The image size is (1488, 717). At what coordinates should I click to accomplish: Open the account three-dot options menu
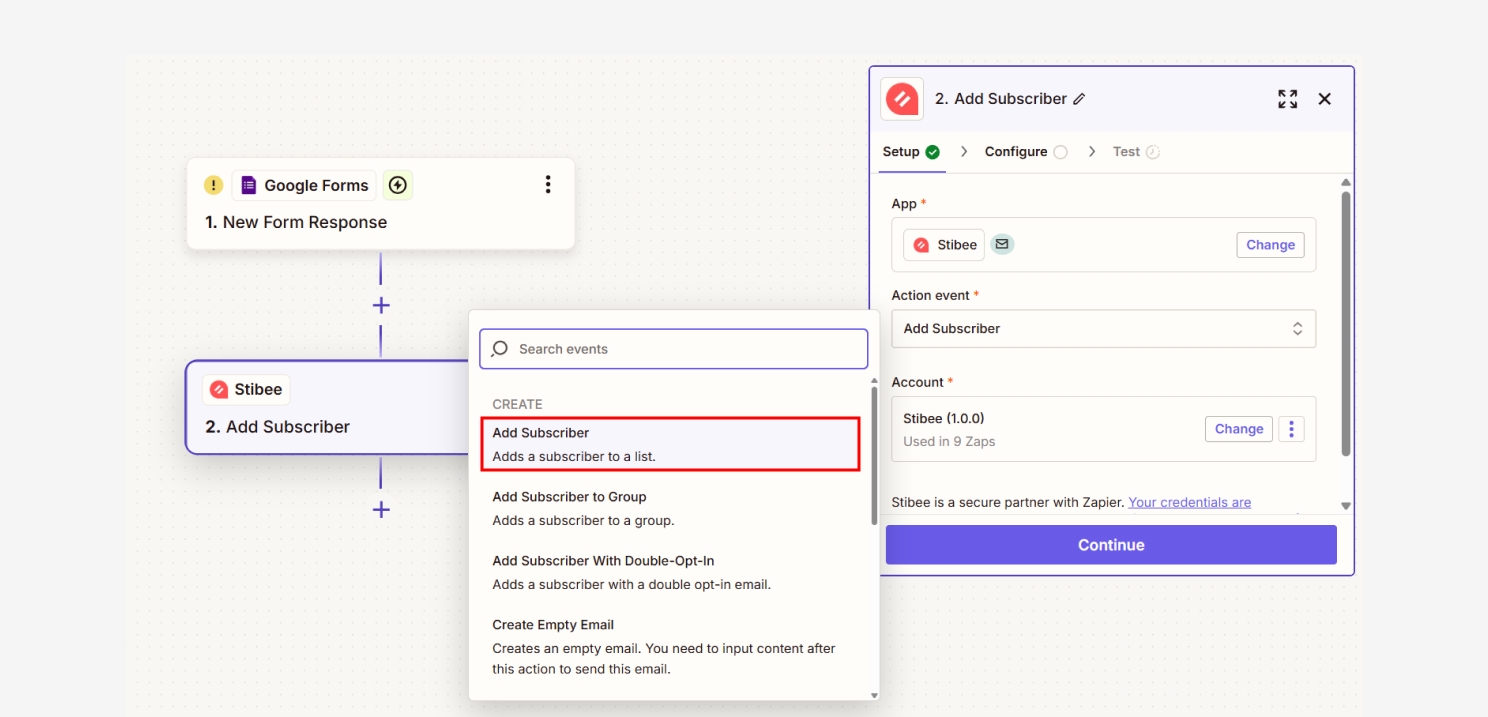(1291, 429)
